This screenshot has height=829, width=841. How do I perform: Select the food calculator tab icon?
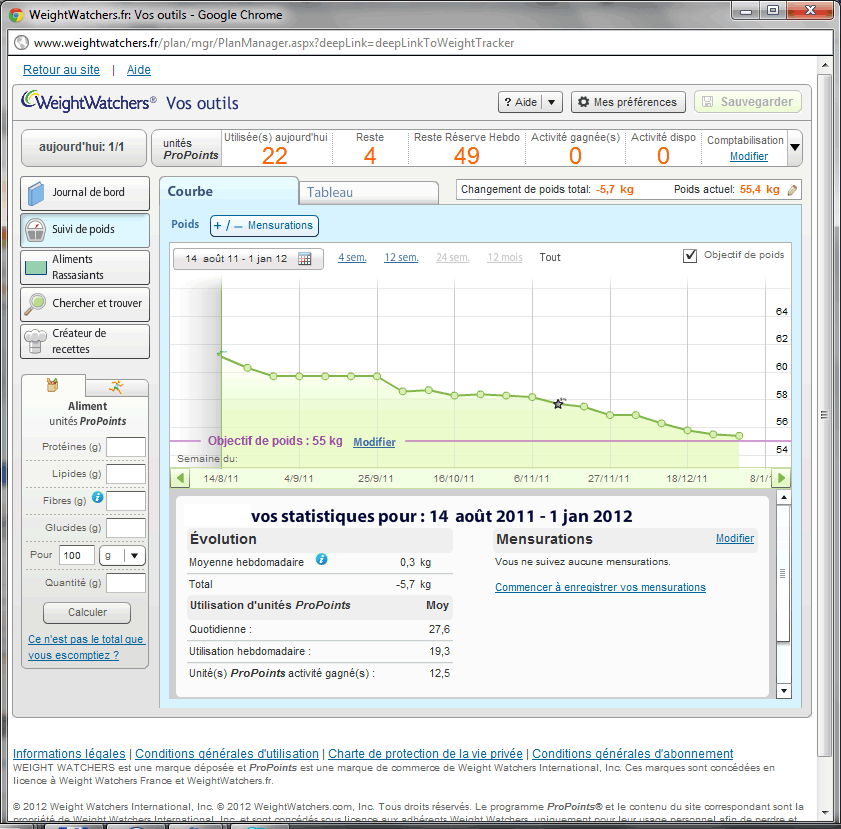[x=53, y=385]
